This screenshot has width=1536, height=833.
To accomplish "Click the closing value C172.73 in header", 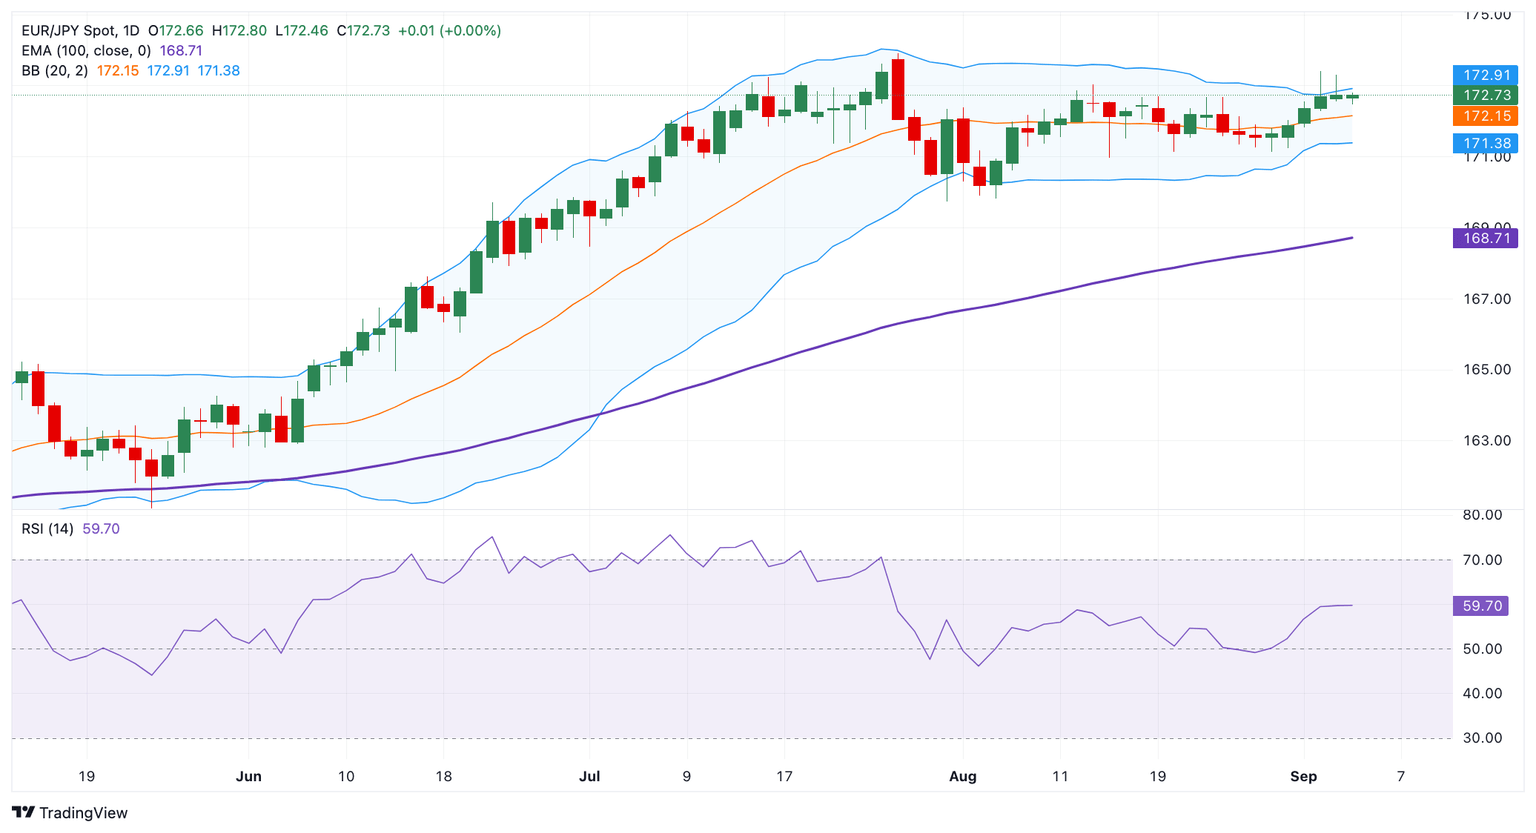I will coord(362,31).
